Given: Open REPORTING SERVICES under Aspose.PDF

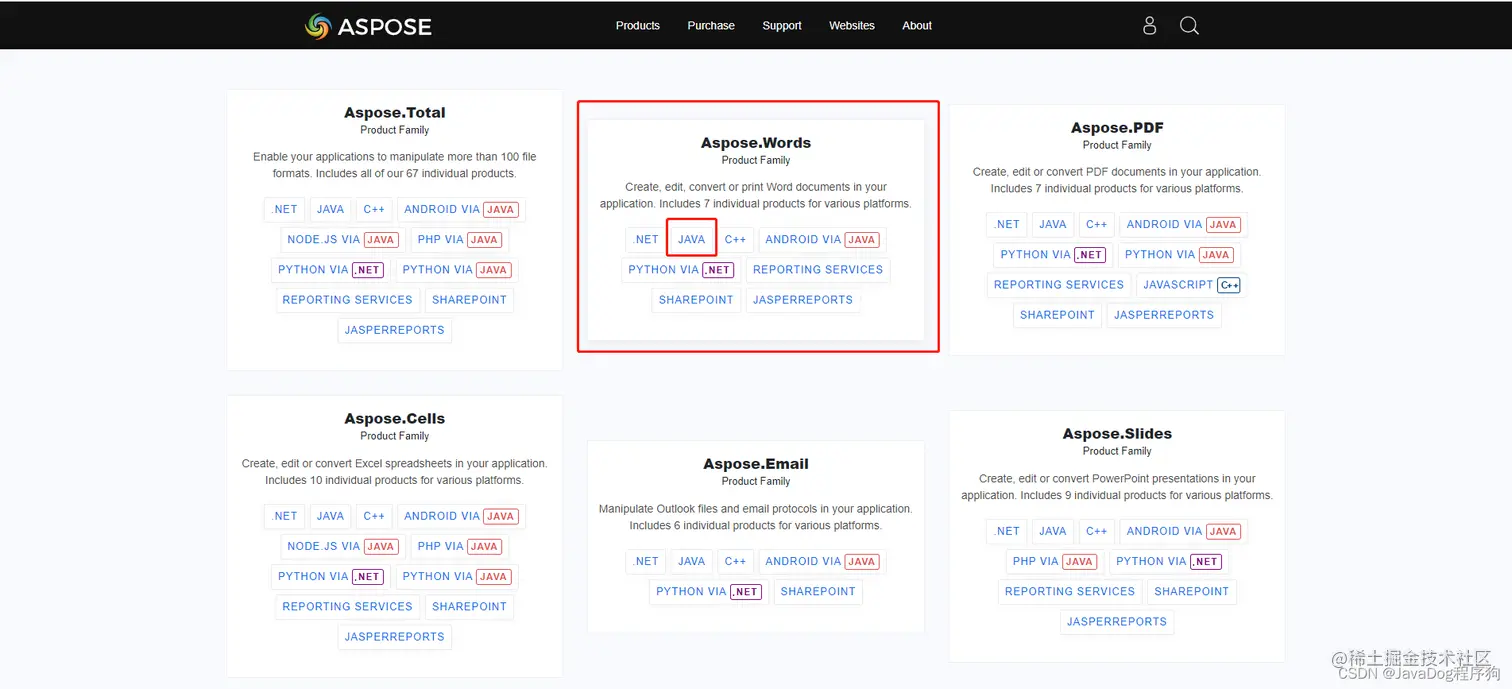Looking at the screenshot, I should click(x=1059, y=285).
